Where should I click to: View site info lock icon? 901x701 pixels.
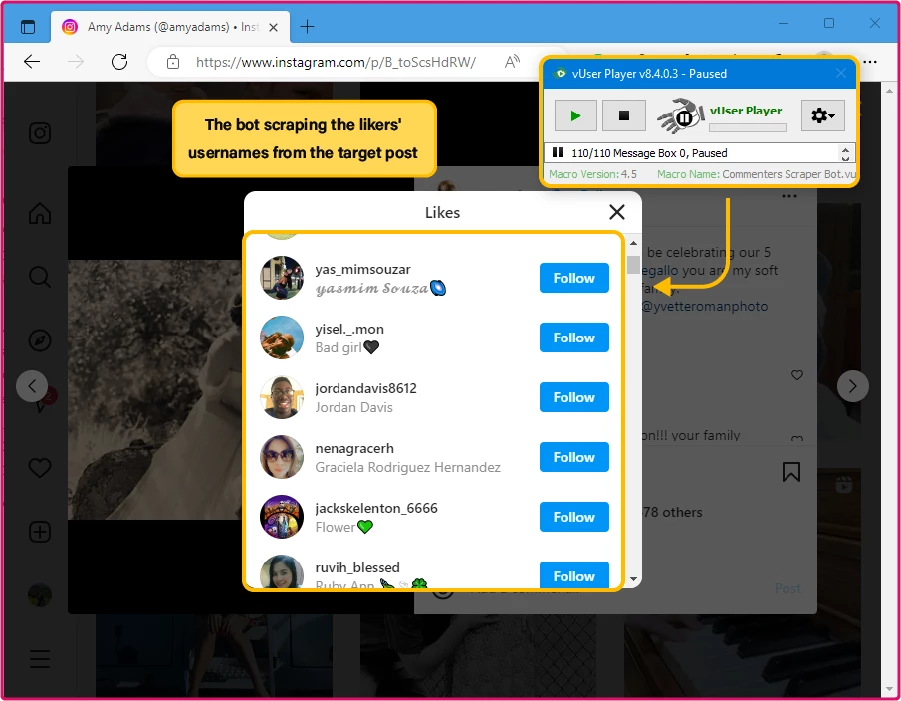tap(173, 61)
